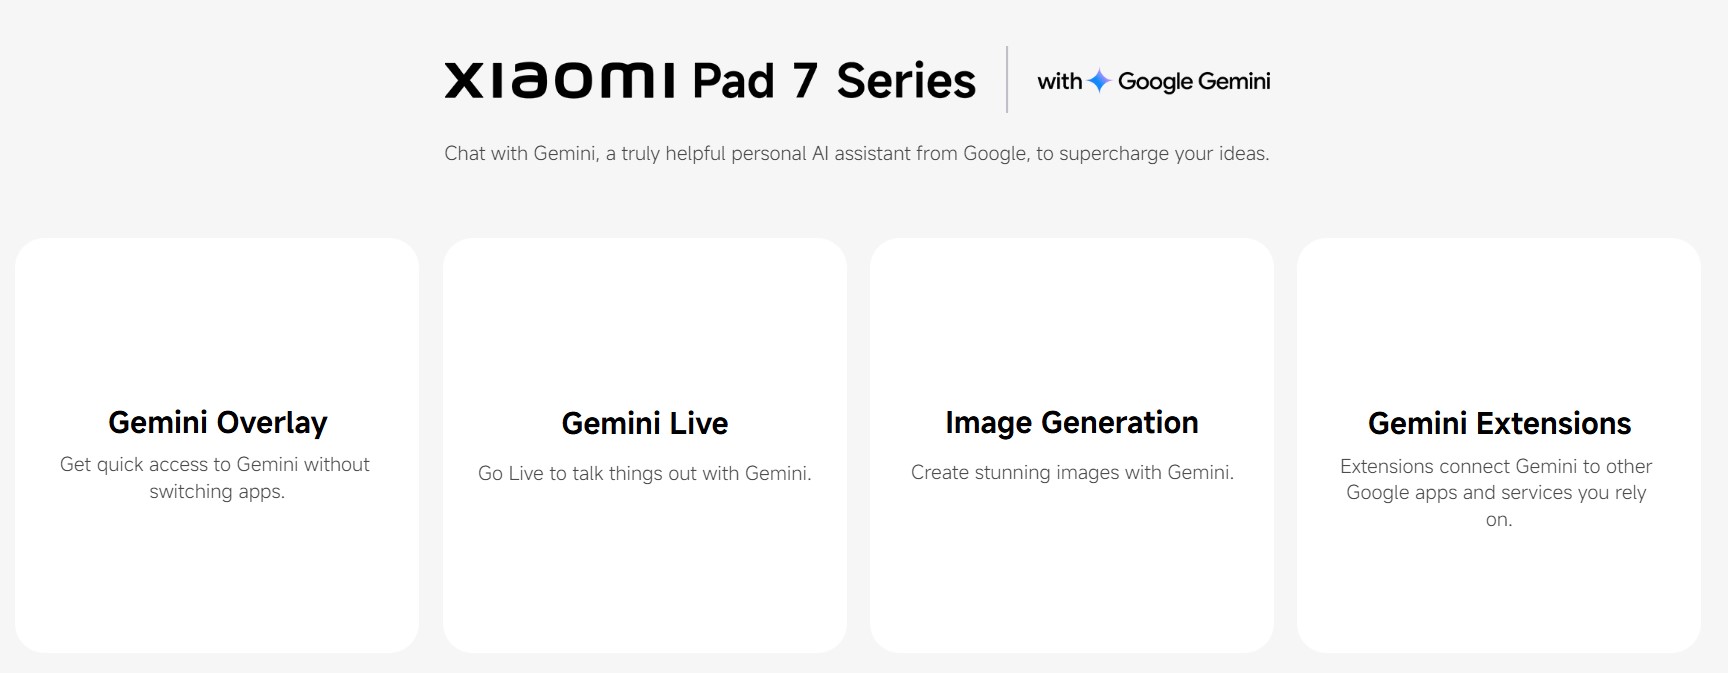Click the word Gemini in header logo

(x=1234, y=81)
